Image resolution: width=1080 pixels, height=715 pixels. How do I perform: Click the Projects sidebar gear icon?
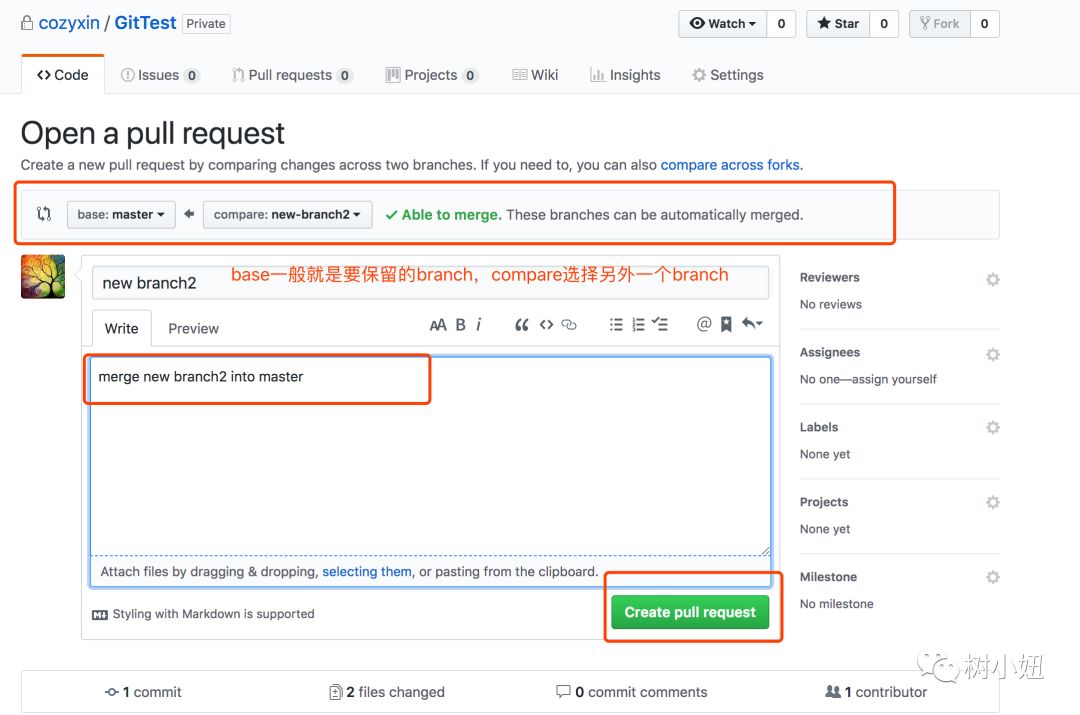tap(993, 502)
